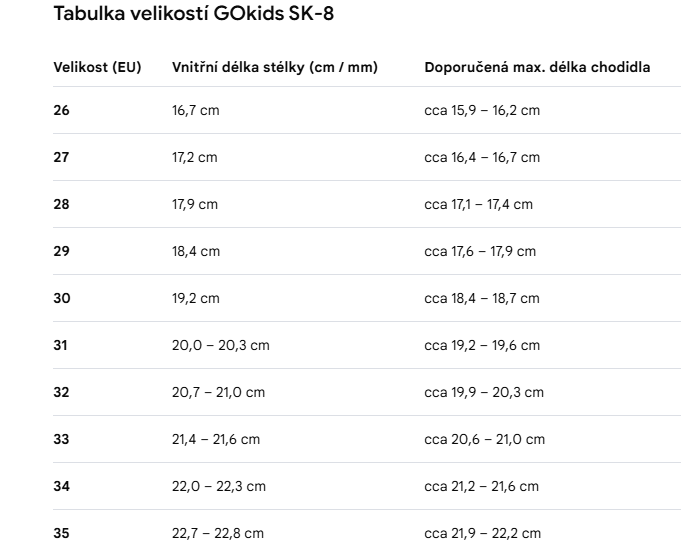Select size 30 row label

tap(62, 298)
